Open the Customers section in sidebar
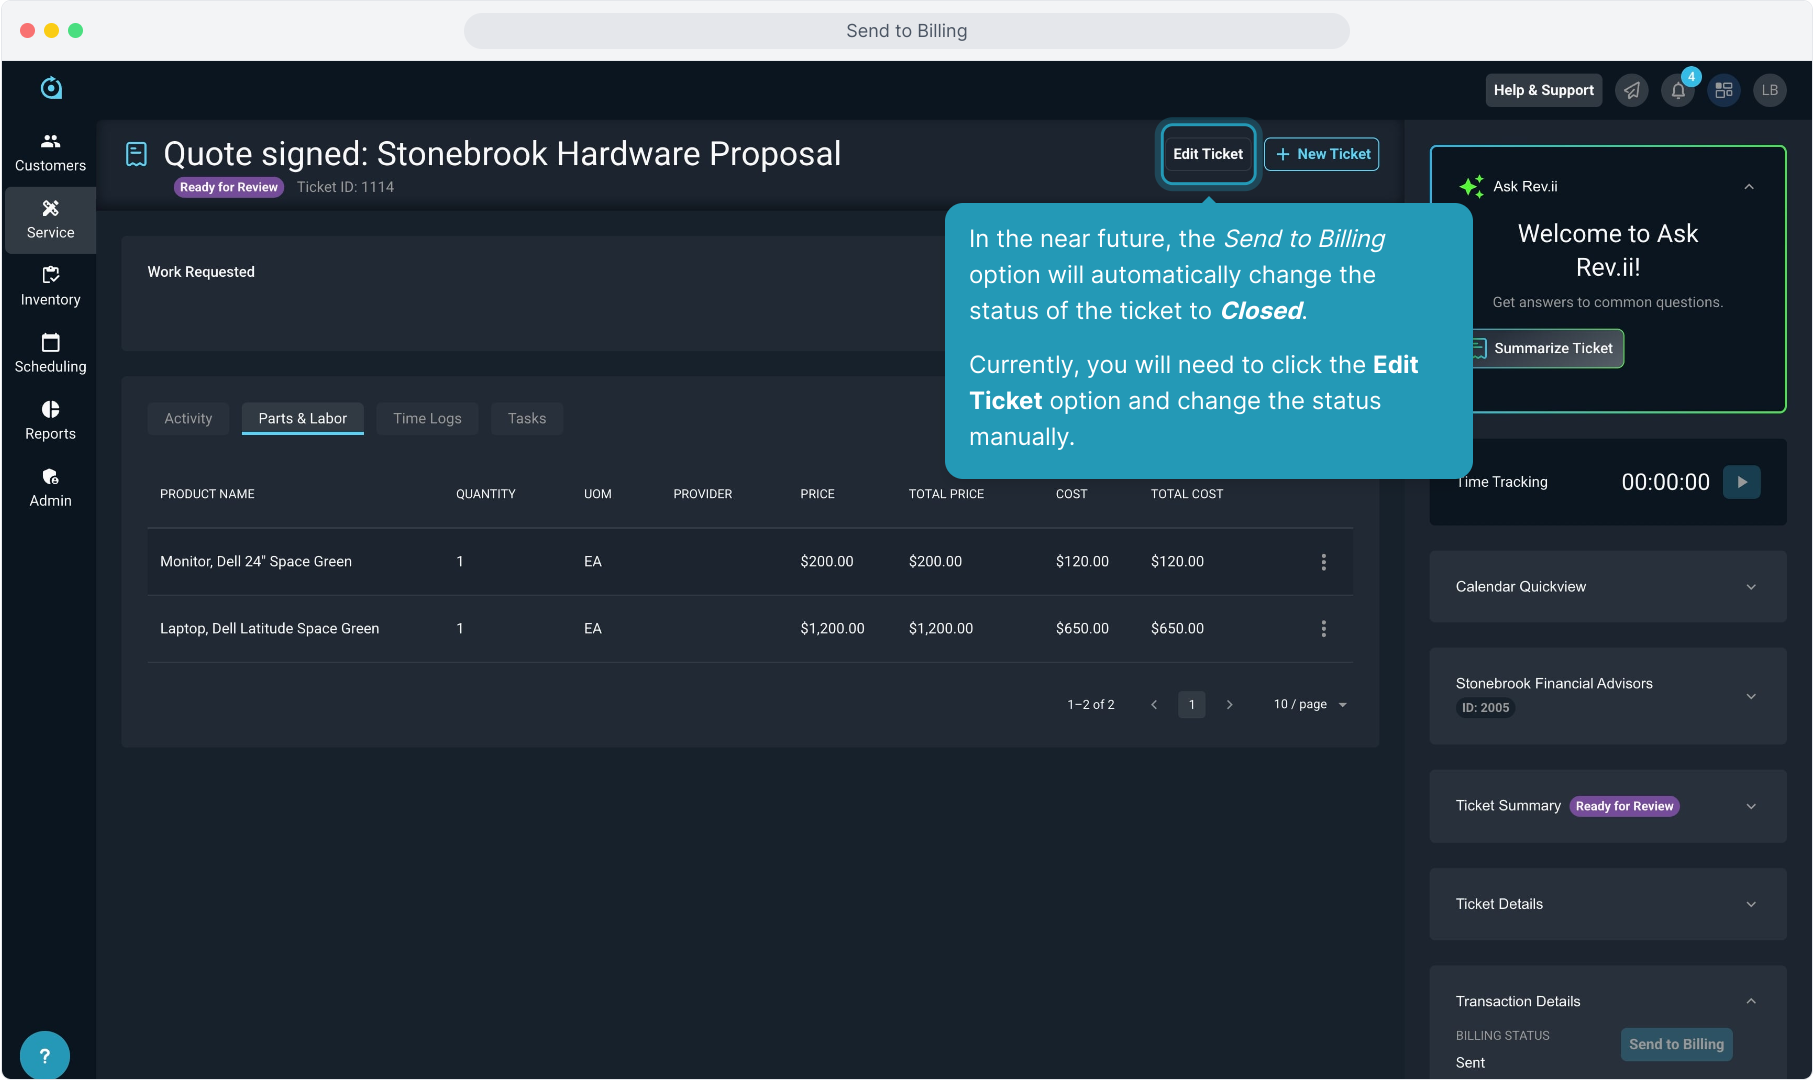Image resolution: width=1814 pixels, height=1080 pixels. pos(50,152)
